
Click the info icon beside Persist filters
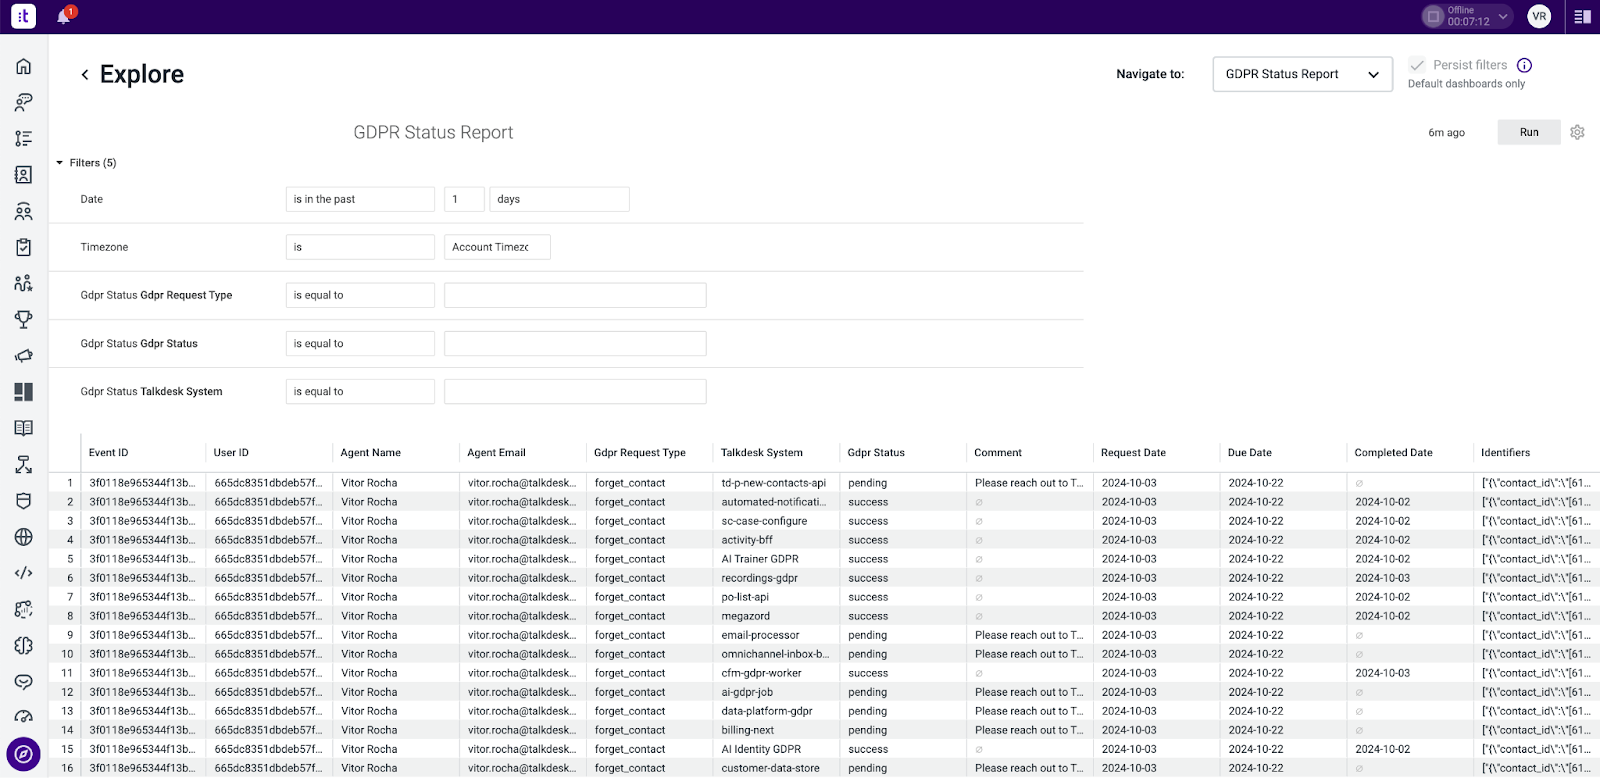click(1524, 65)
